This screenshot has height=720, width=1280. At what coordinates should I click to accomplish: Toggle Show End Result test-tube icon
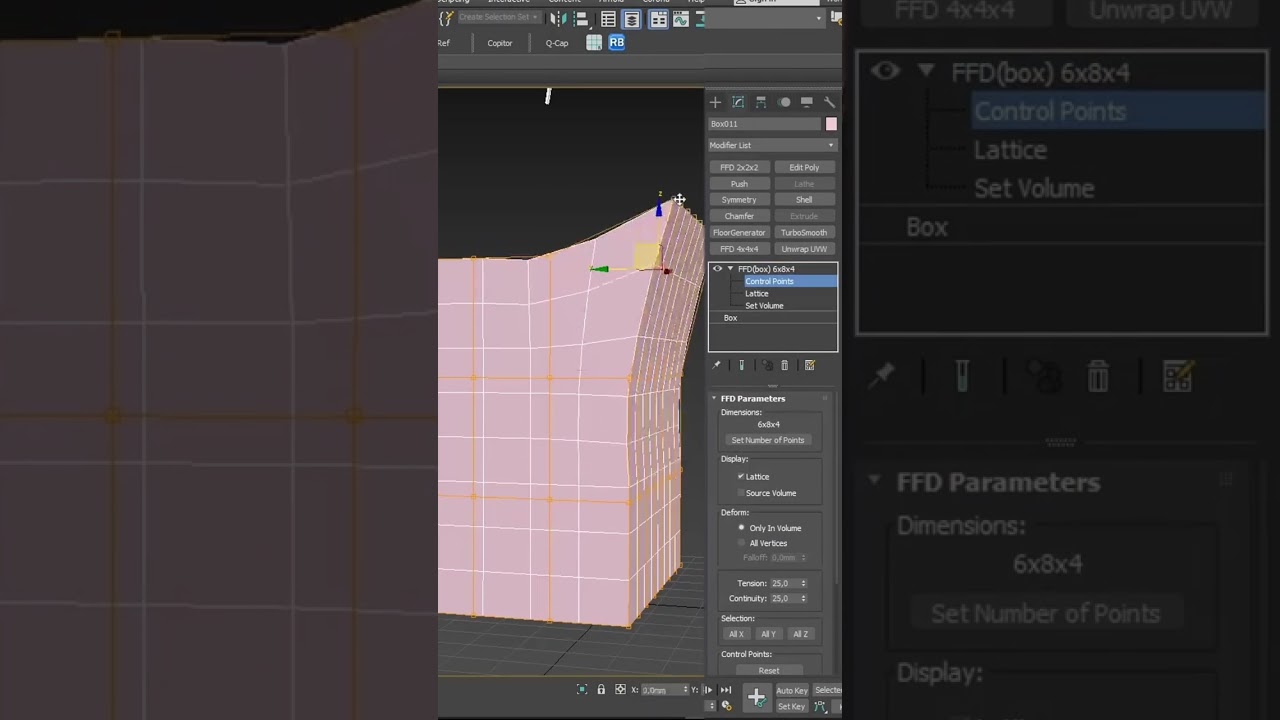pyautogui.click(x=741, y=366)
